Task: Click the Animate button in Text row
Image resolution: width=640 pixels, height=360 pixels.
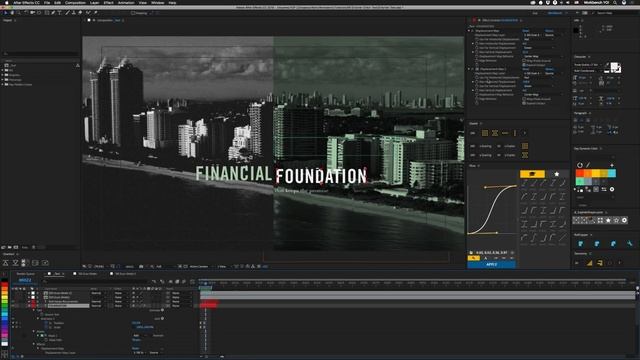Action: tap(156, 310)
